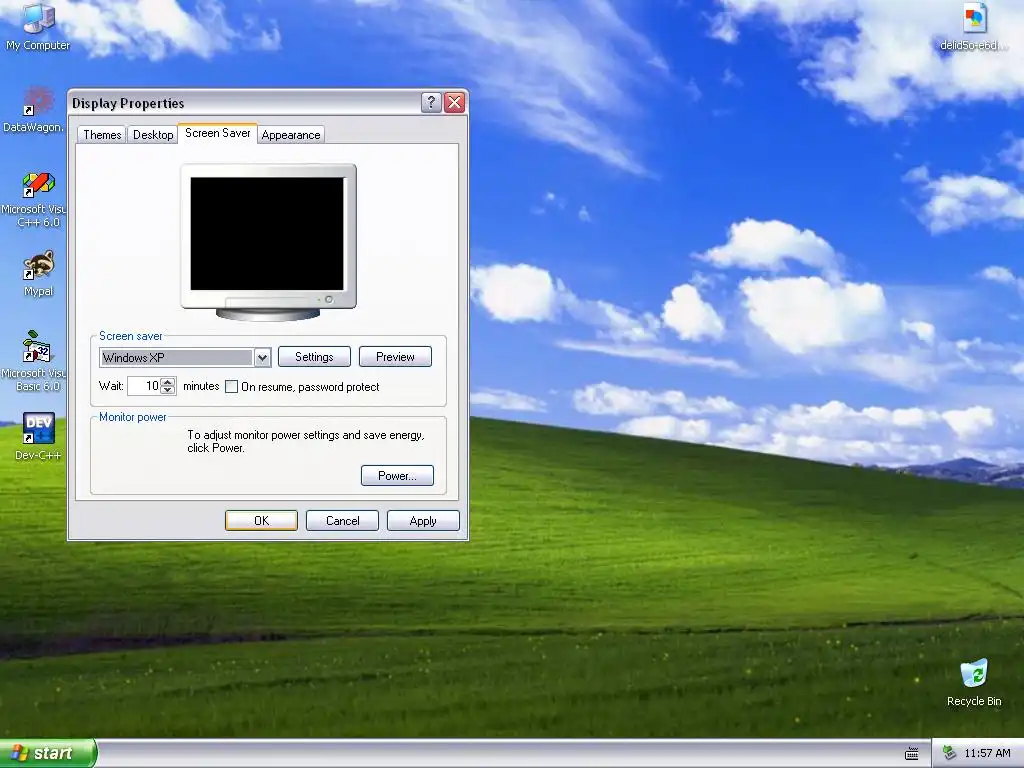This screenshot has height=768, width=1024.
Task: Select the Recycle Bin icon
Action: point(974,682)
